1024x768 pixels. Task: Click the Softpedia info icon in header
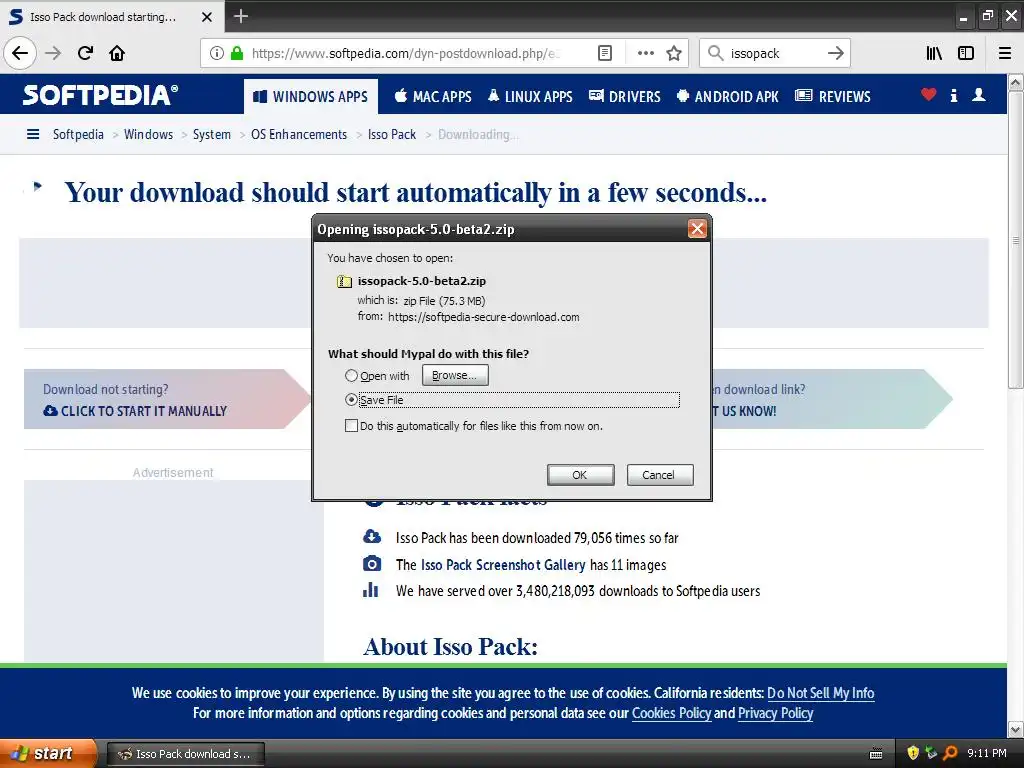[953, 95]
